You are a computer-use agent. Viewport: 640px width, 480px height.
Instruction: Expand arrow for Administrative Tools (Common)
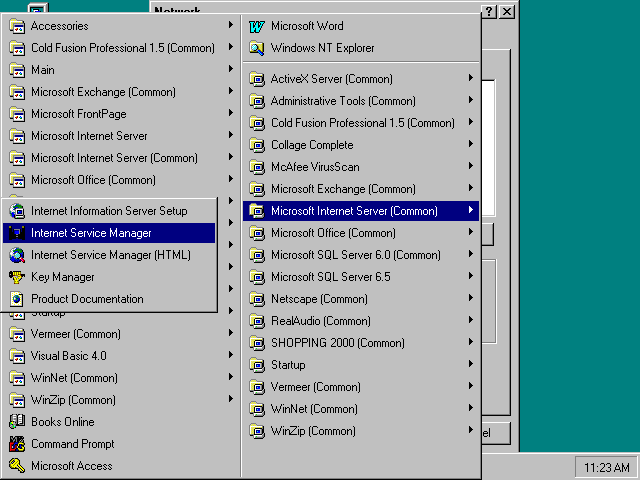point(471,100)
